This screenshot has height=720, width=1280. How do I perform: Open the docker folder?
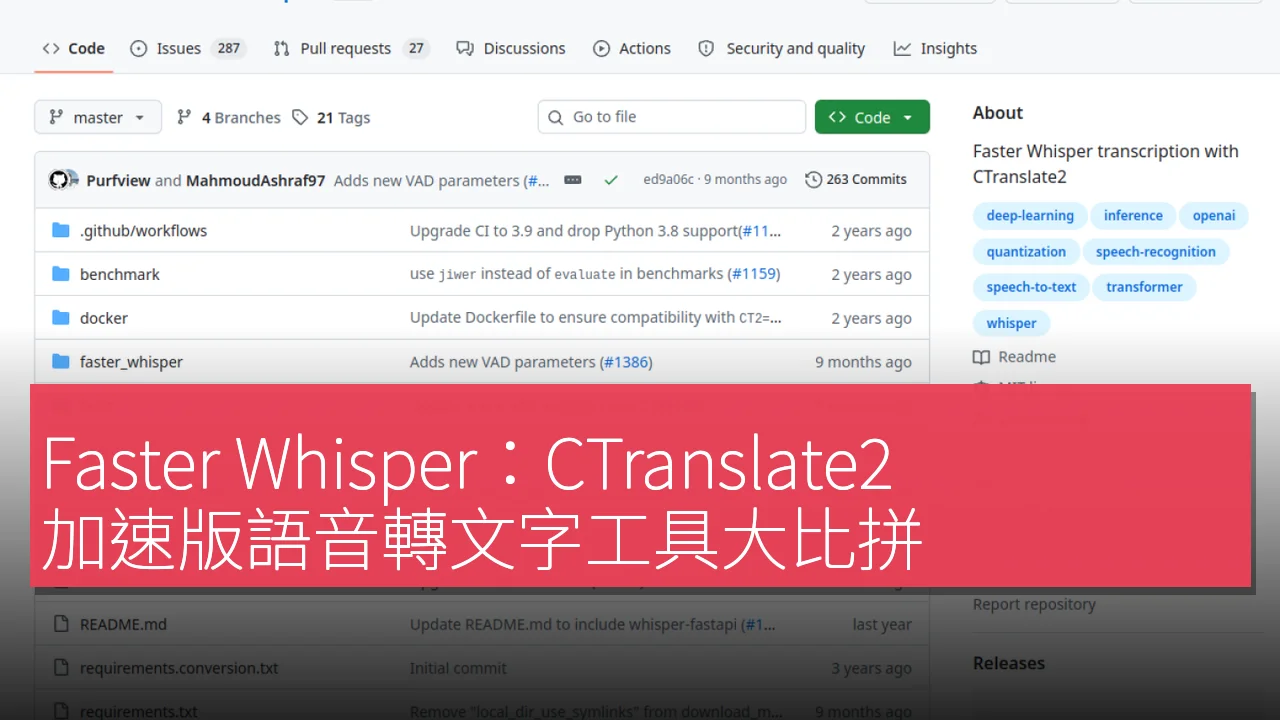[x=104, y=318]
